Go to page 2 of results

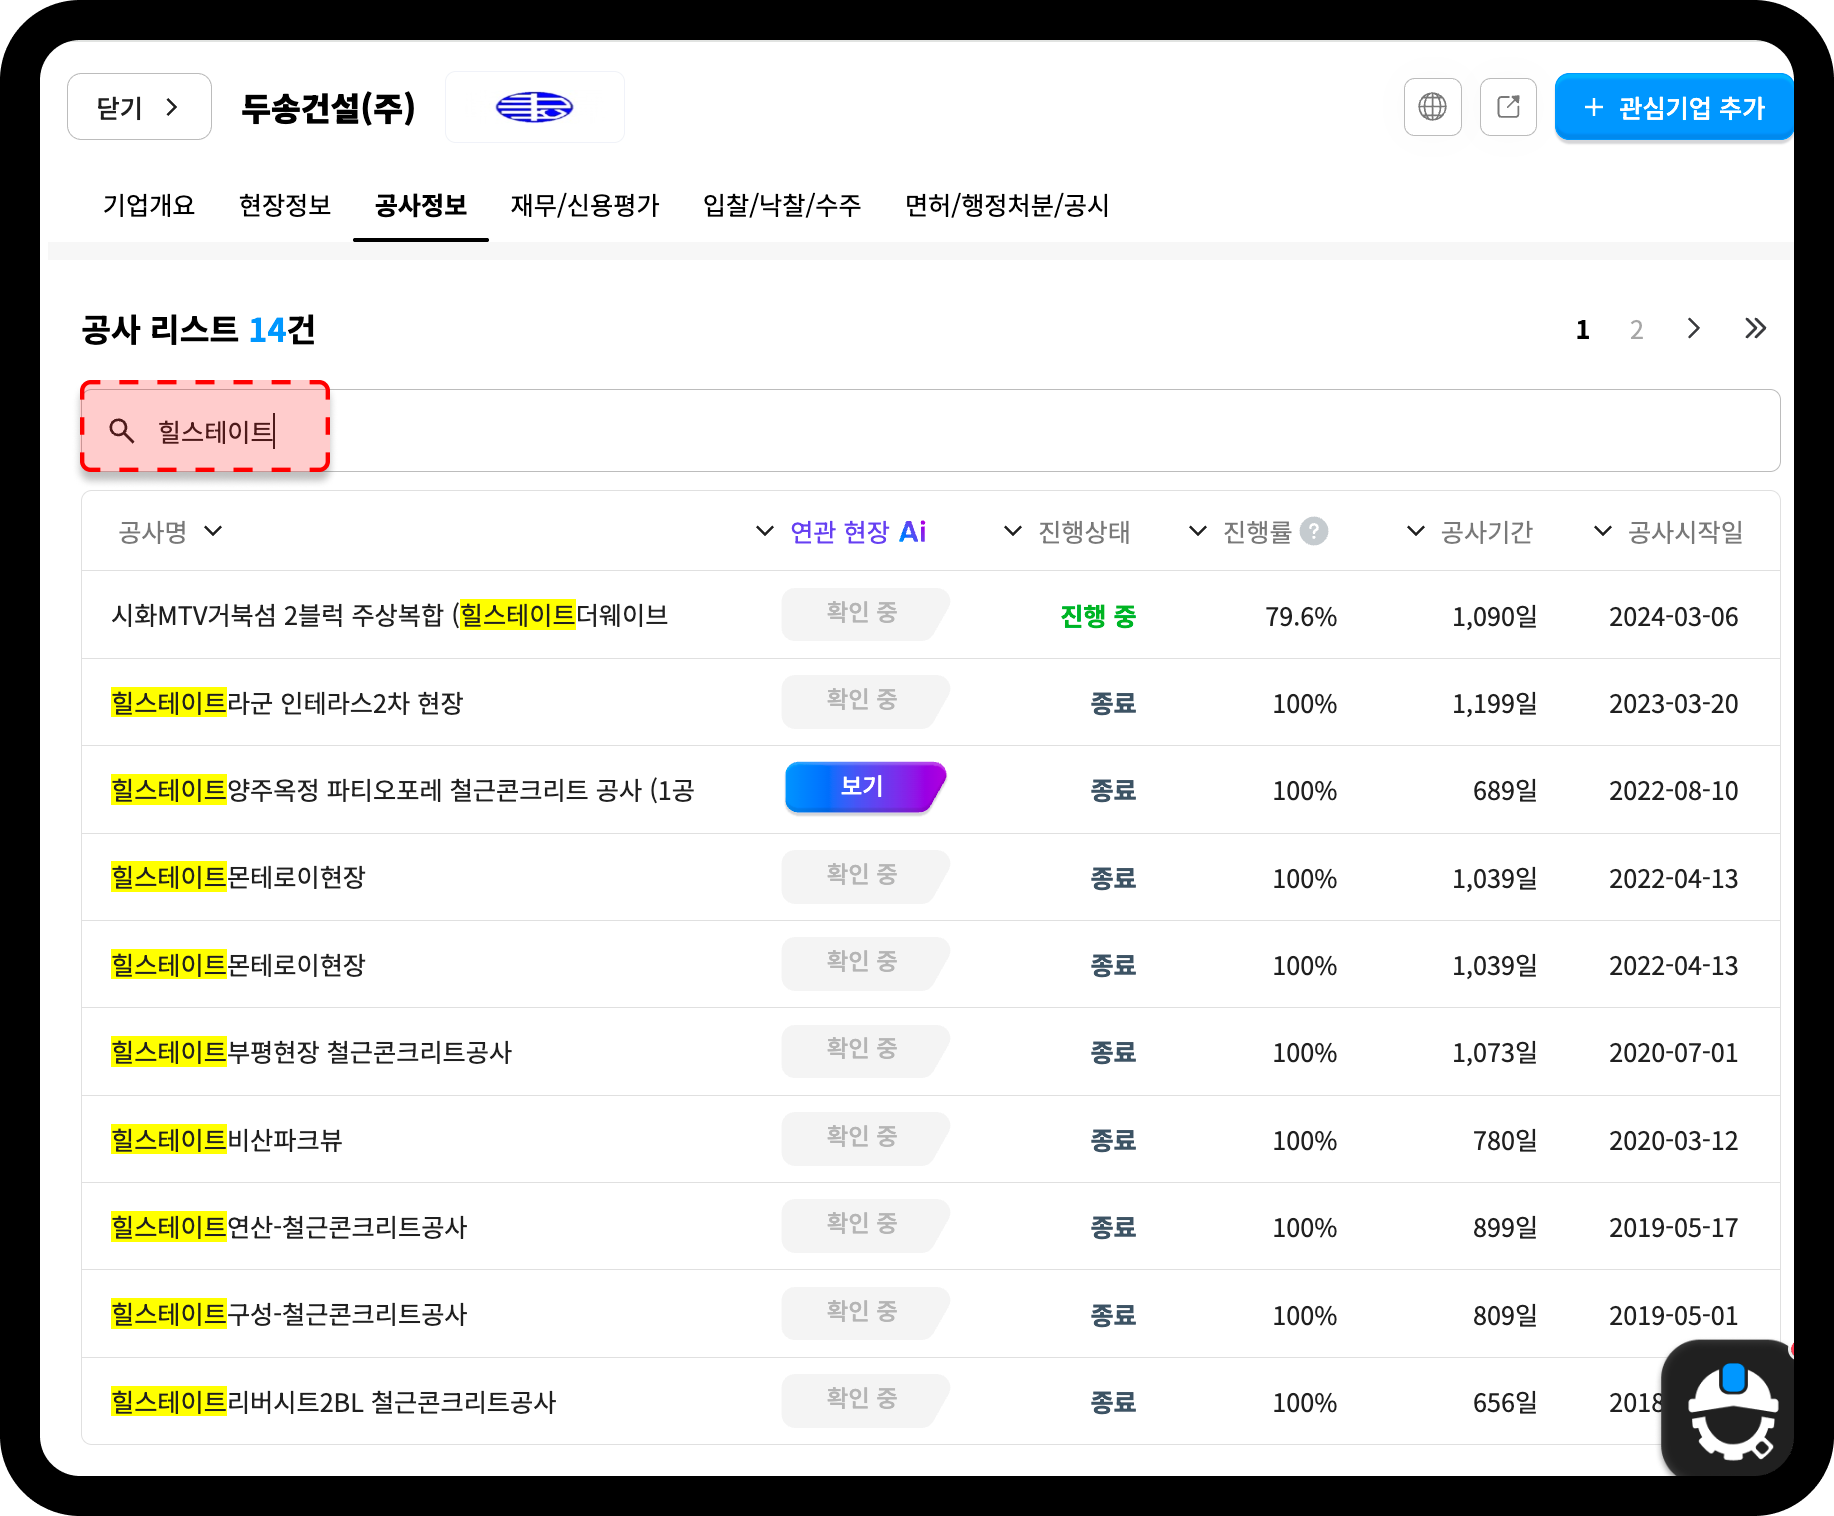(x=1636, y=330)
